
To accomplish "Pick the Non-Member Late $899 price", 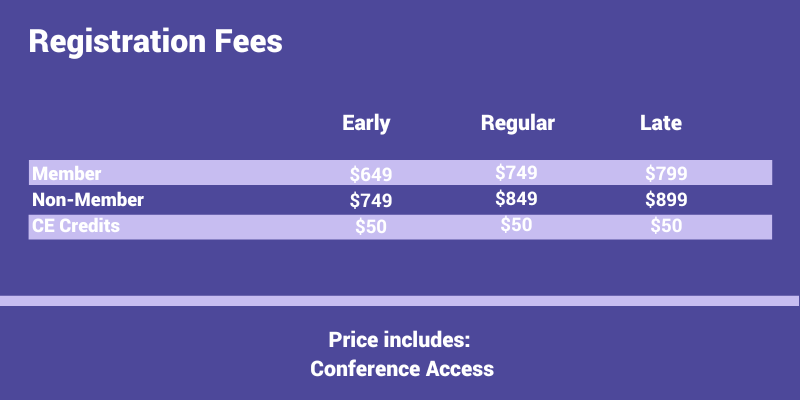I will [666, 201].
